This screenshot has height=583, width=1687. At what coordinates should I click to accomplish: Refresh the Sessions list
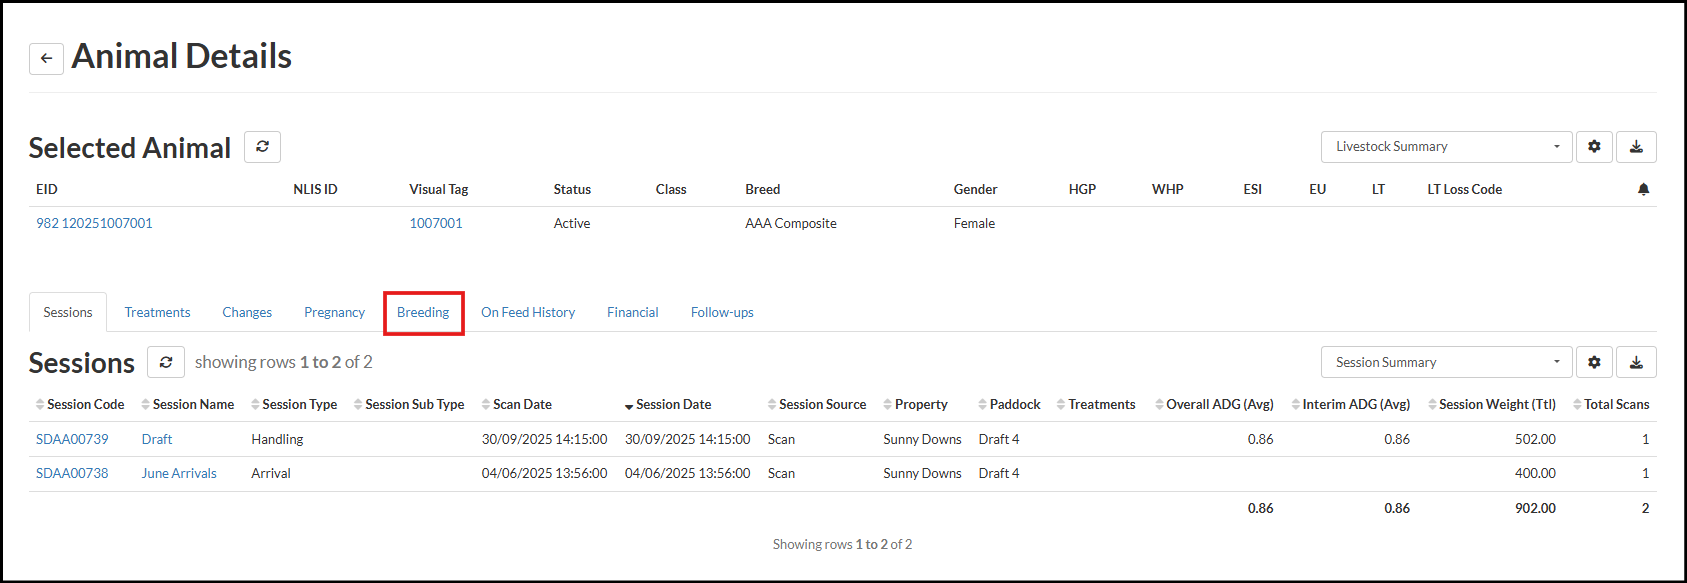pyautogui.click(x=166, y=362)
